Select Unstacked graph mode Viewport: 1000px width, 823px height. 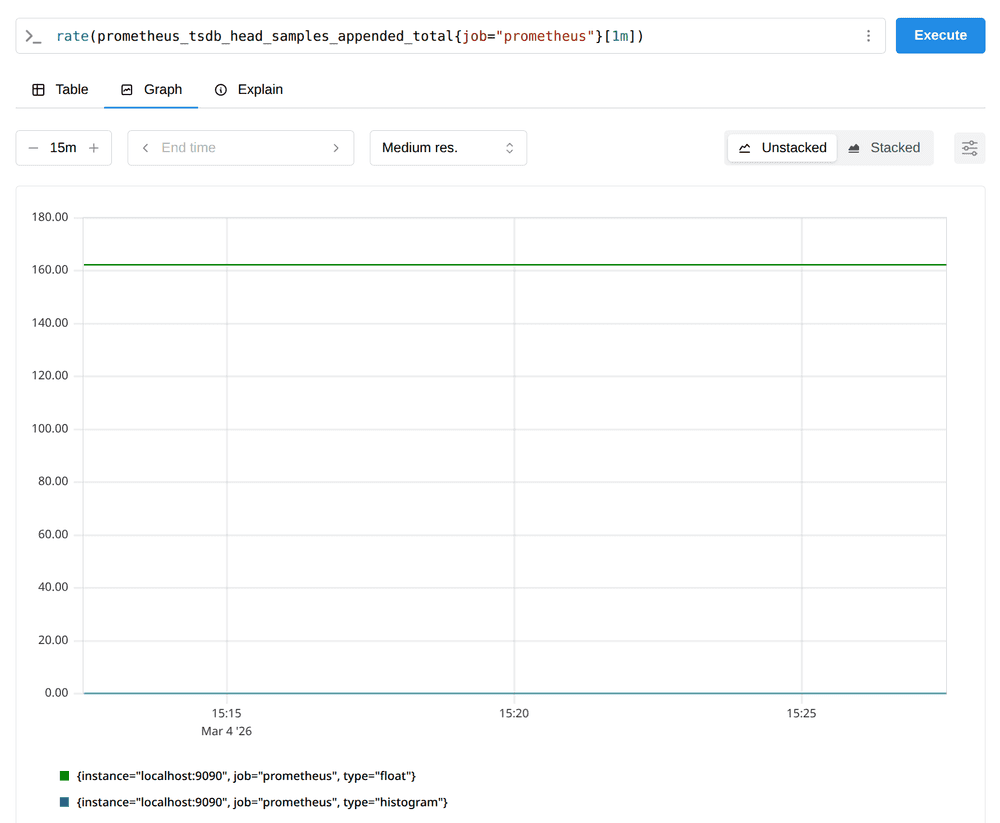click(x=782, y=147)
